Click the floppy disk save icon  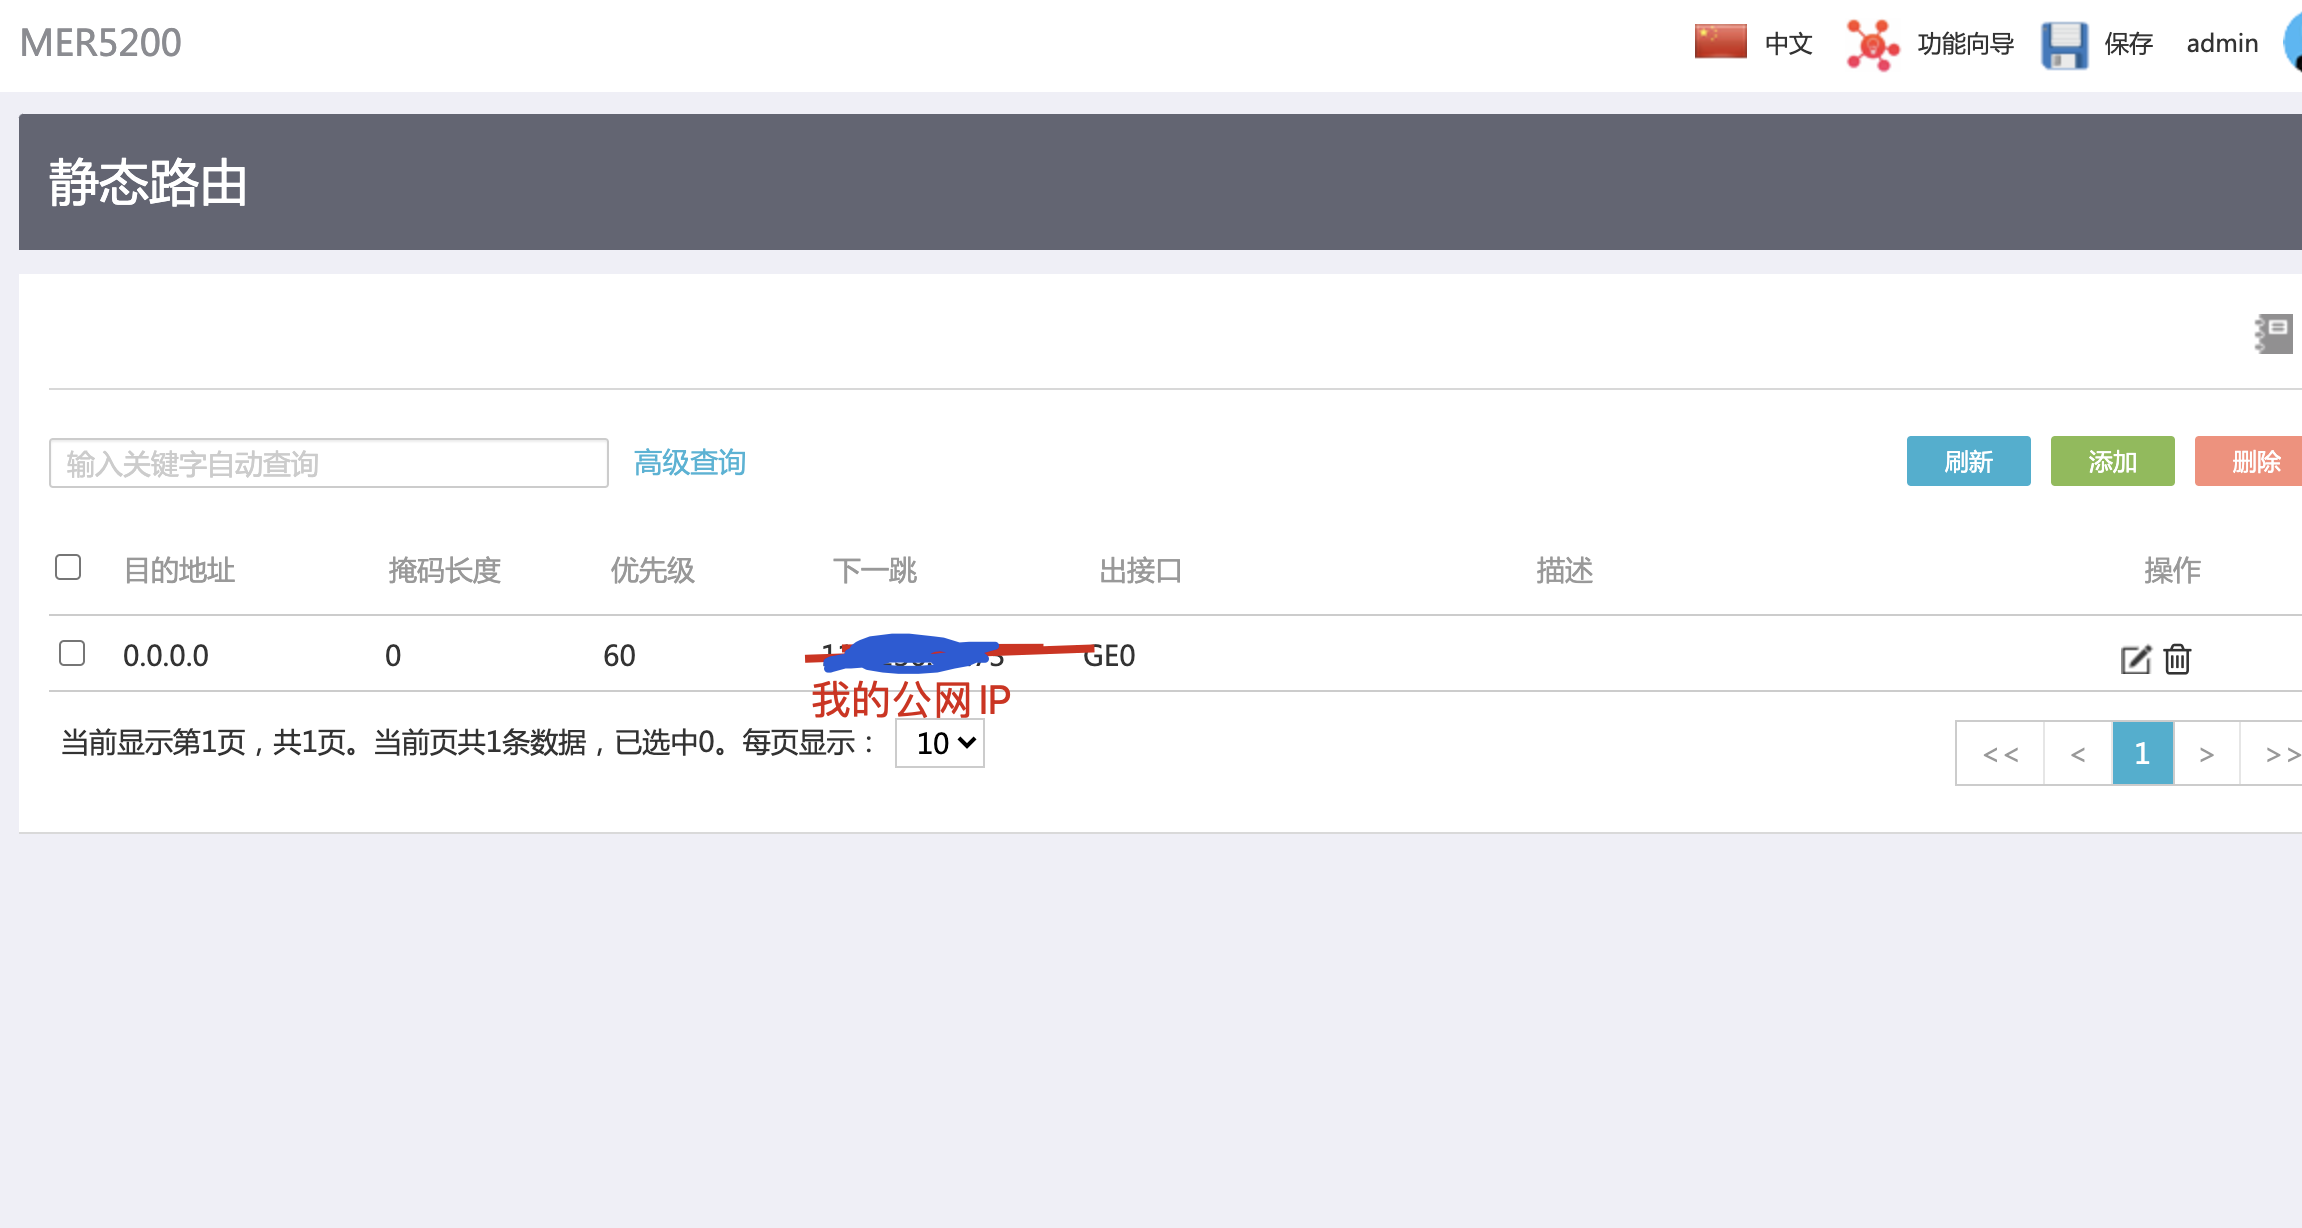(x=2064, y=45)
